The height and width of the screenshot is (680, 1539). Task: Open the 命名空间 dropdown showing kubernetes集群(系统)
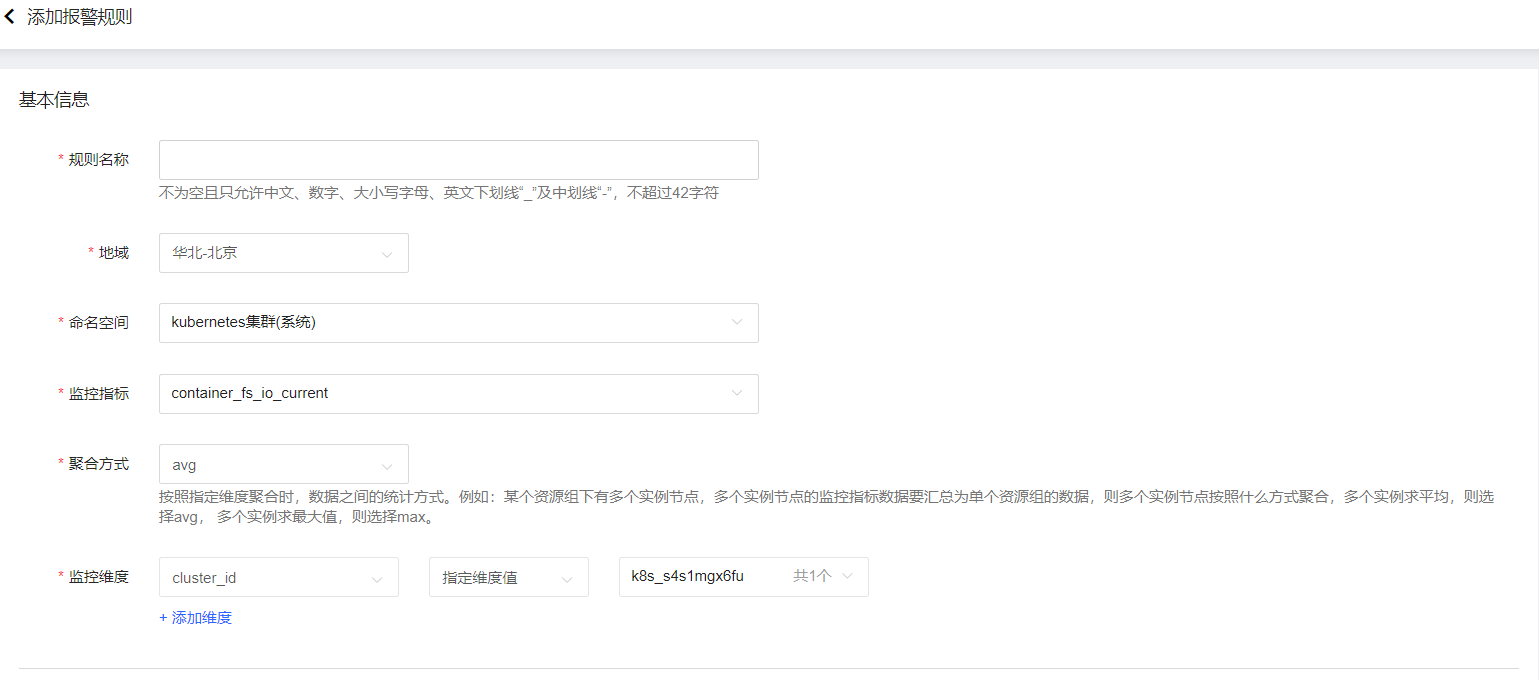pos(459,323)
